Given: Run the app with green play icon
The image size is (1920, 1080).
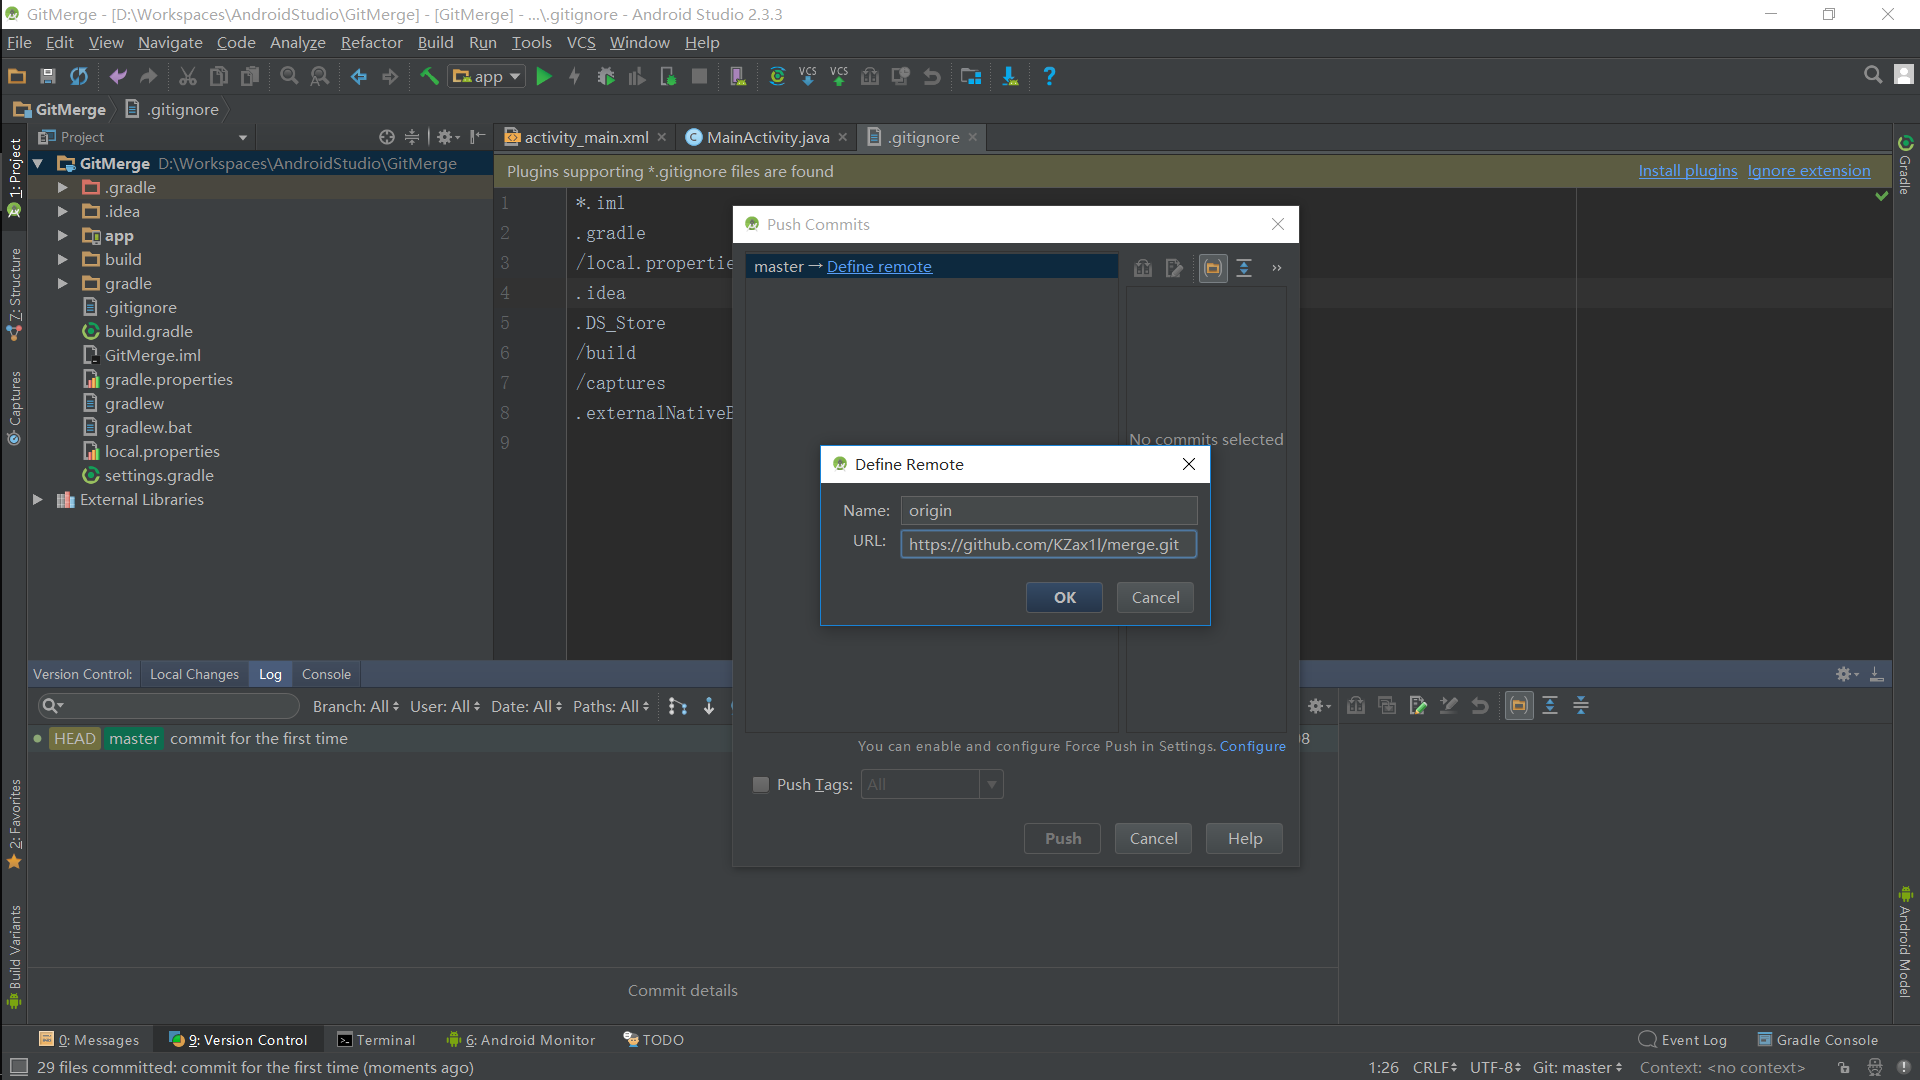Looking at the screenshot, I should [543, 76].
